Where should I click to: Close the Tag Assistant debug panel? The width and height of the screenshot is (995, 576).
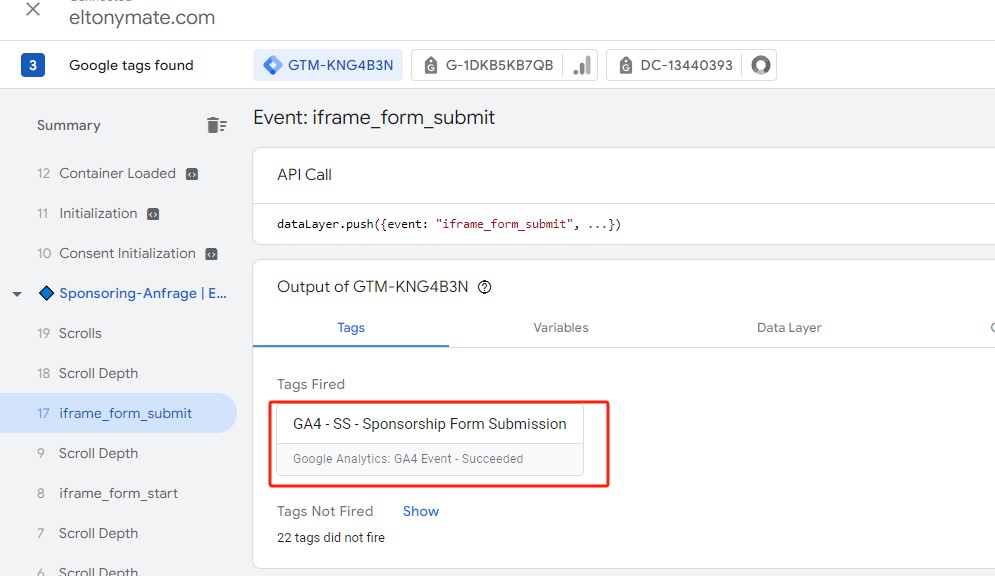click(x=32, y=10)
